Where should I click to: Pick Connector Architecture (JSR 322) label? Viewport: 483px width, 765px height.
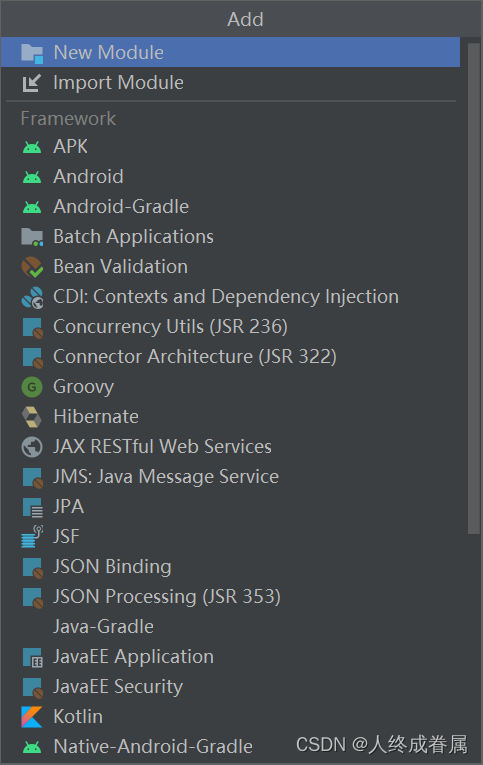pos(195,357)
